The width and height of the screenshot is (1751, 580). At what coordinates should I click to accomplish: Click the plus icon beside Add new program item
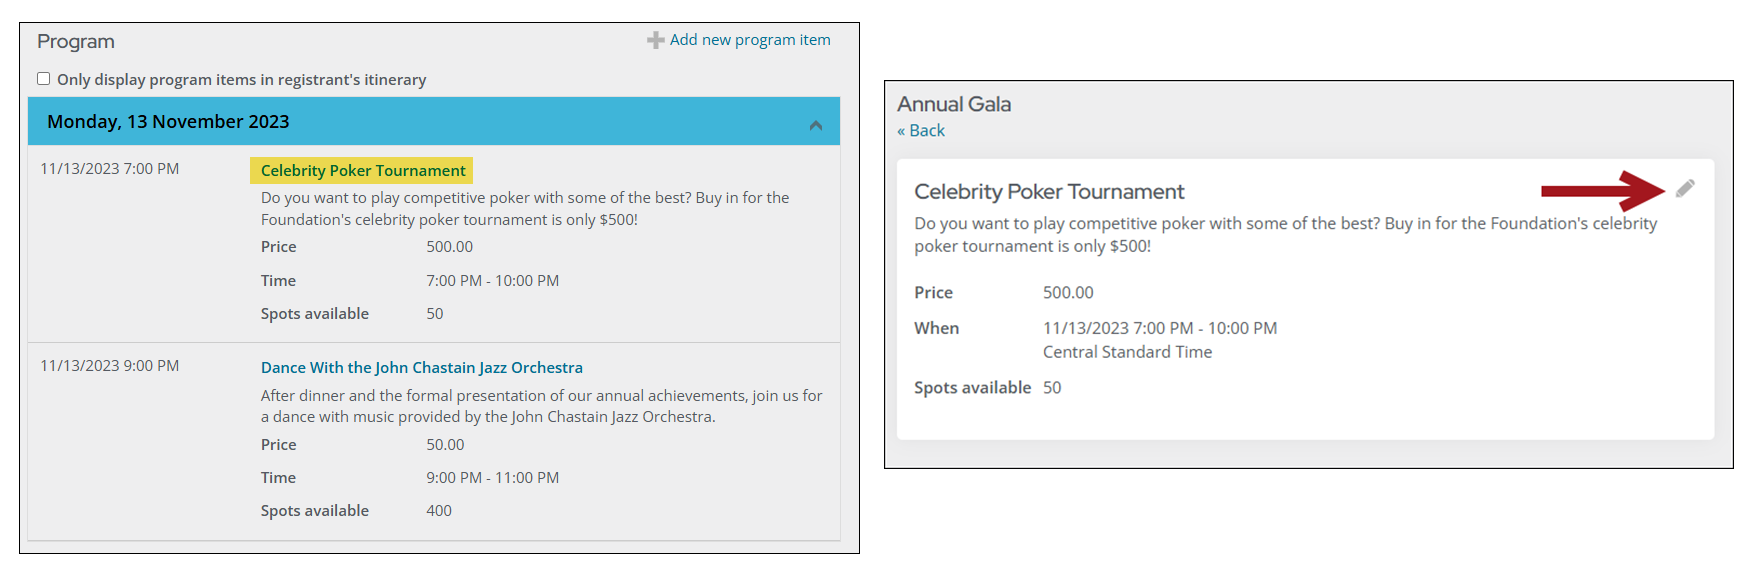655,40
